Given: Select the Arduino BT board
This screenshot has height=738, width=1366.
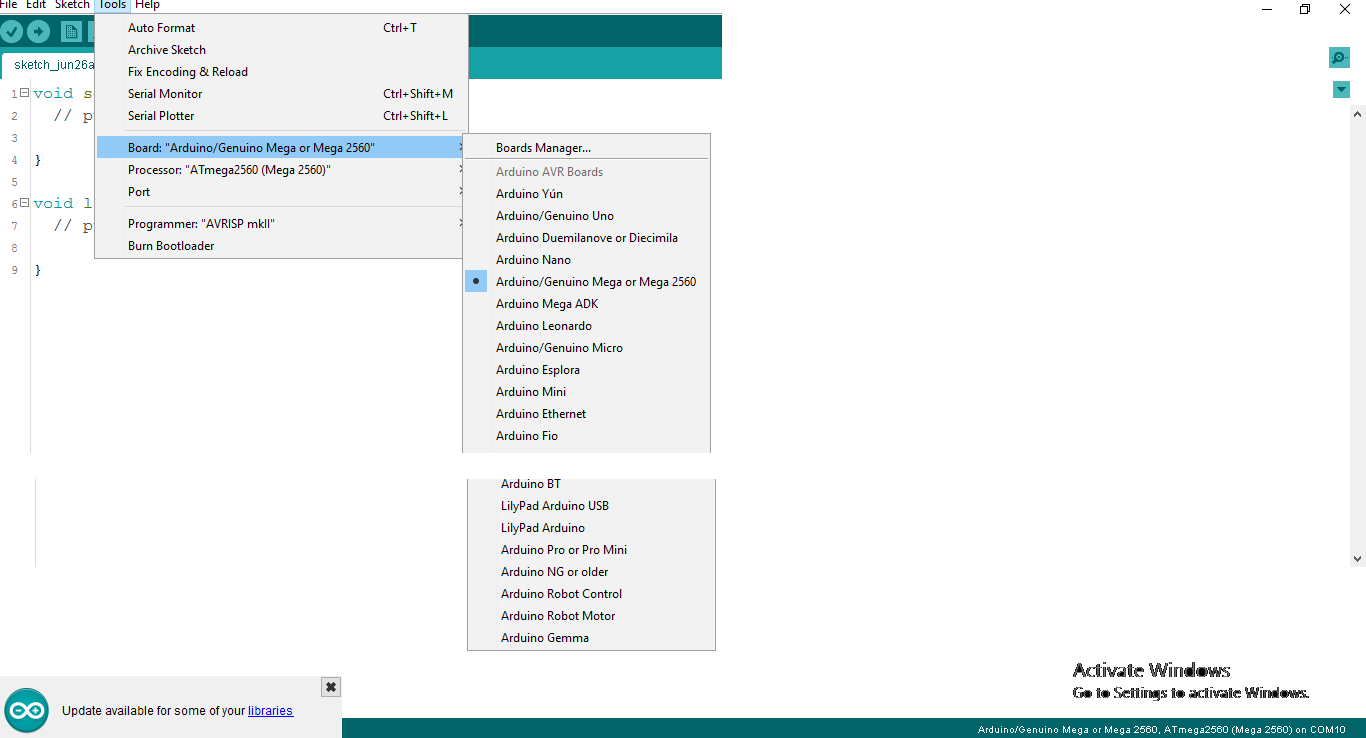Looking at the screenshot, I should 591,484.
